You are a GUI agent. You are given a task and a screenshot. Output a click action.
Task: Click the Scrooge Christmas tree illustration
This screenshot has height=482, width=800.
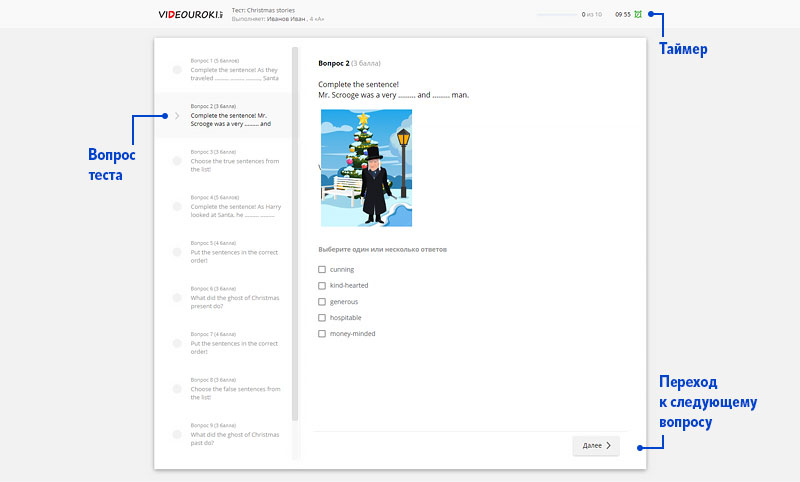click(366, 168)
